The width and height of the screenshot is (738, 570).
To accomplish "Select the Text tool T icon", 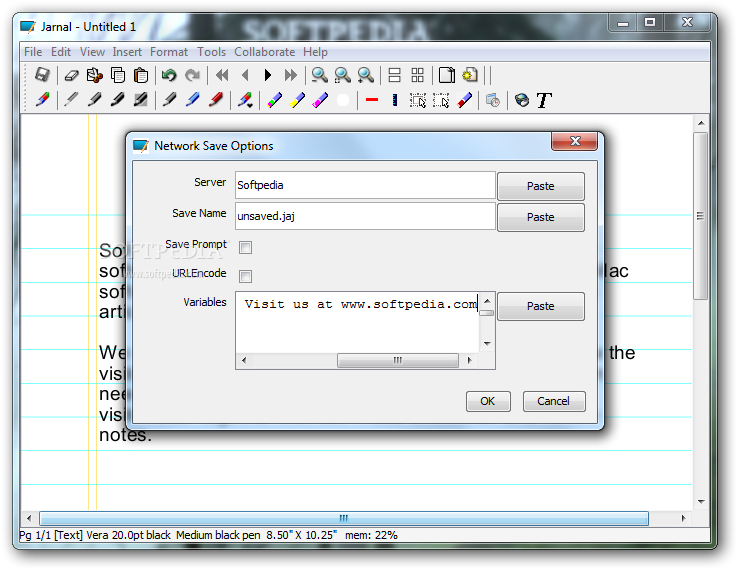I will (x=544, y=100).
